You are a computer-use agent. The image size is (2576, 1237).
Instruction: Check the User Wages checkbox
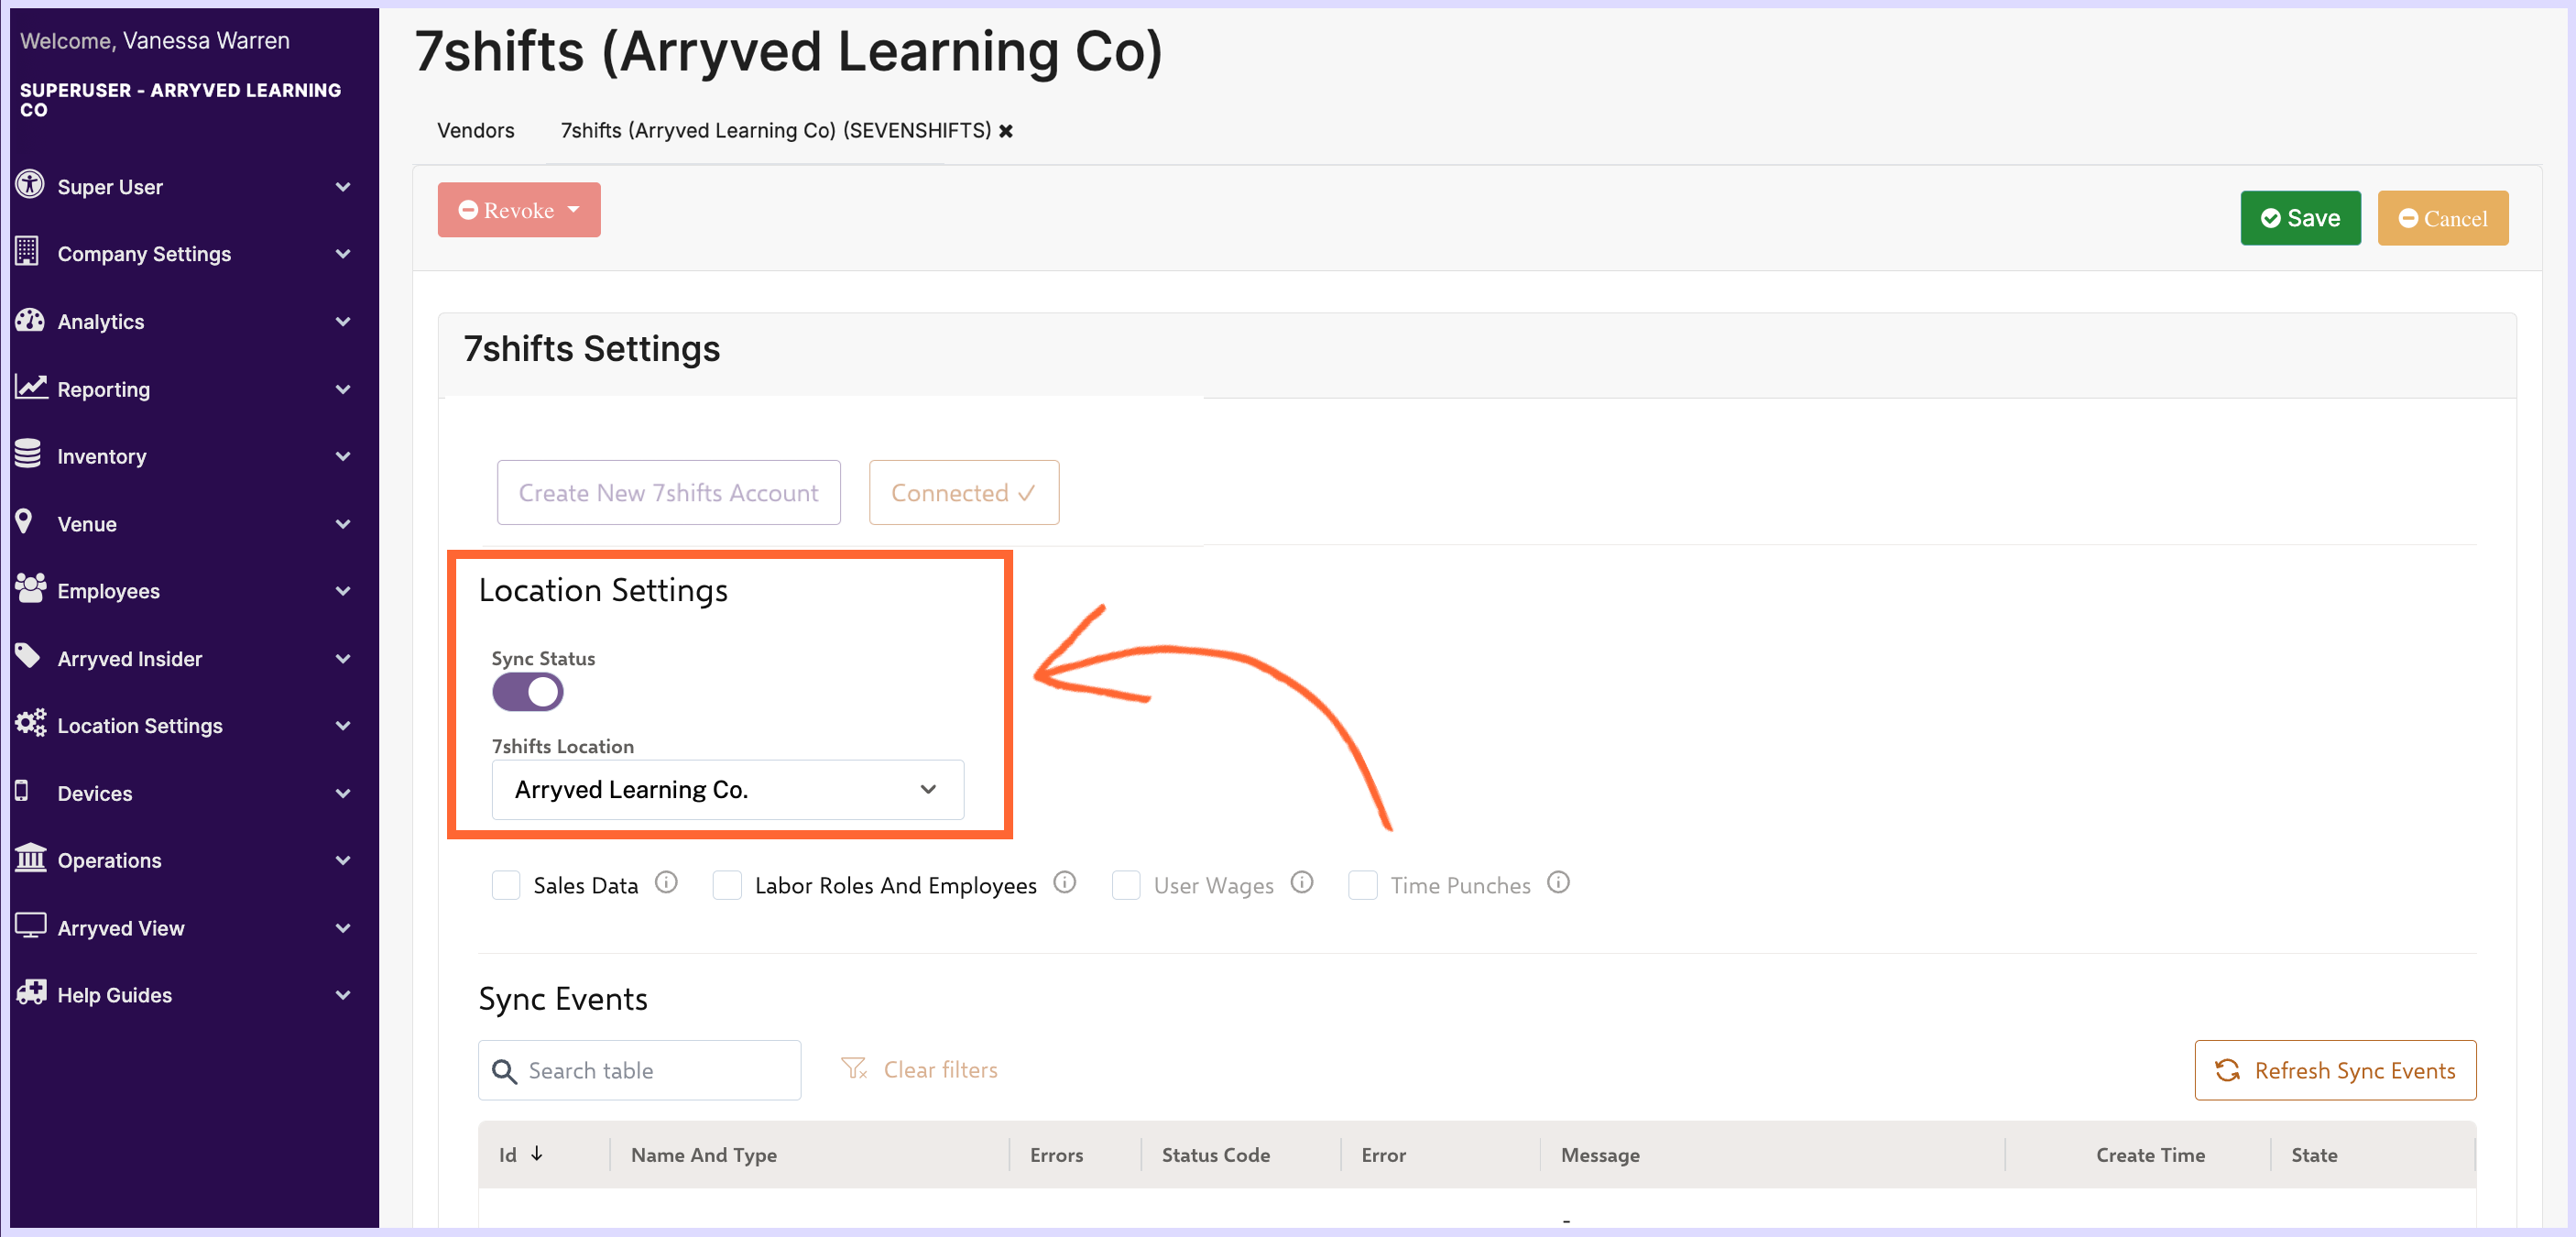[x=1126, y=885]
